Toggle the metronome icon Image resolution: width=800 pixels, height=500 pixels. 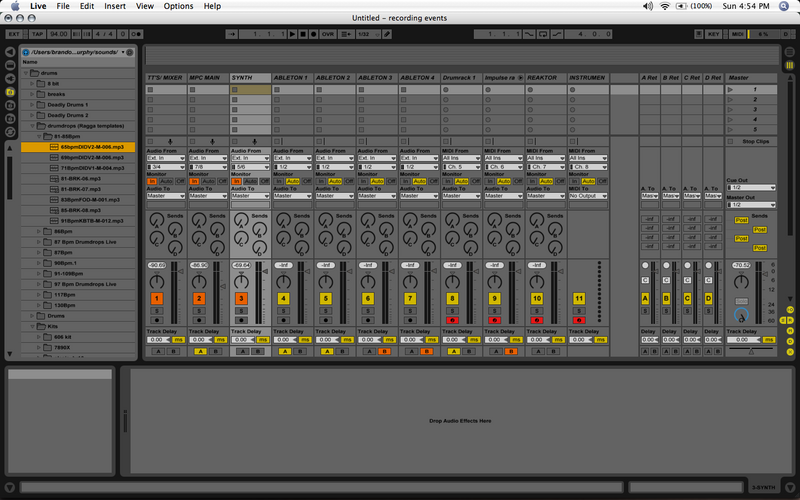[136, 34]
